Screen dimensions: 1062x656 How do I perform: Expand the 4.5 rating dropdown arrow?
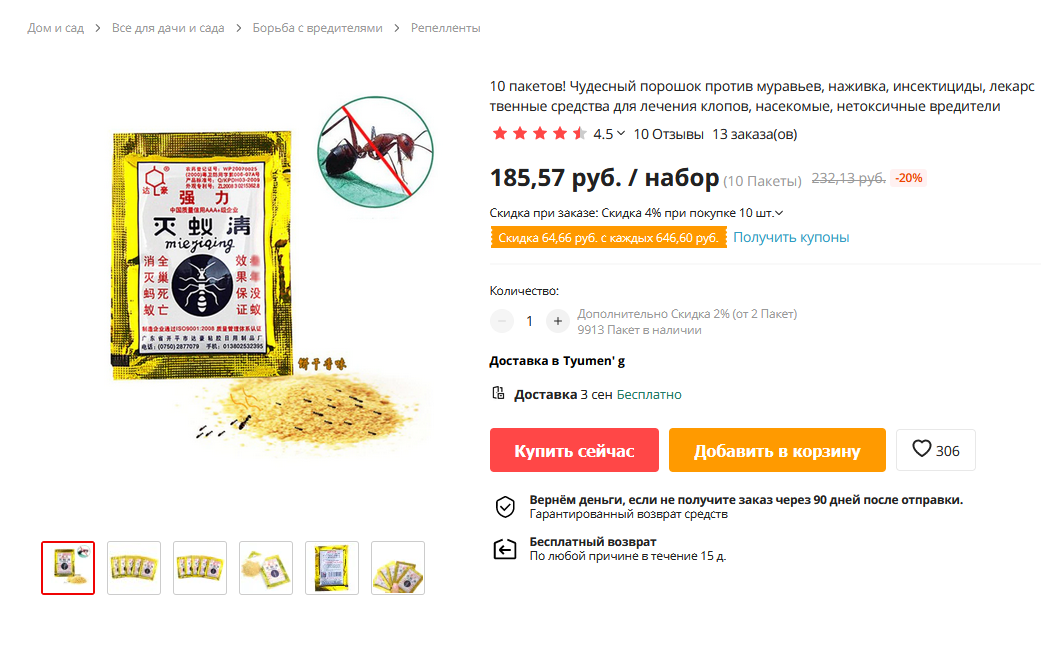click(x=620, y=133)
